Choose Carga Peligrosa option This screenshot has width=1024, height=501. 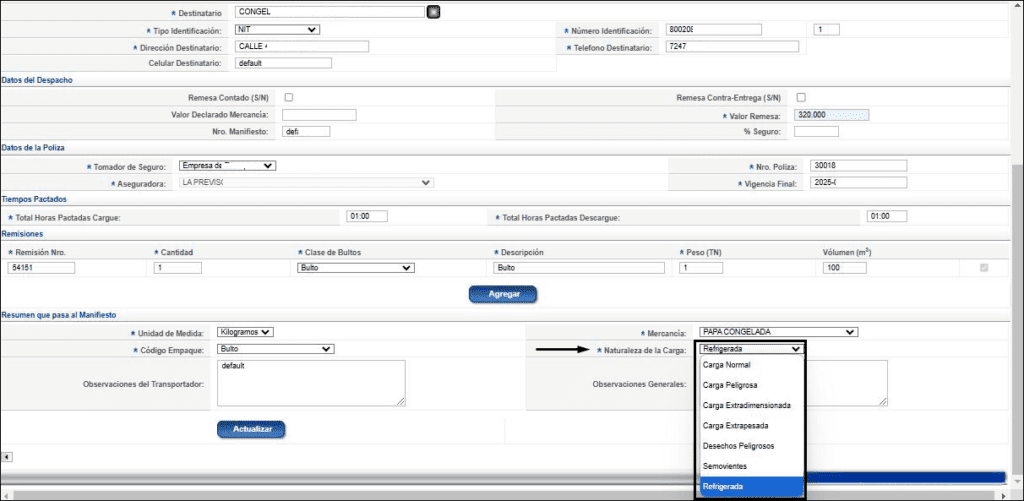click(x=730, y=385)
